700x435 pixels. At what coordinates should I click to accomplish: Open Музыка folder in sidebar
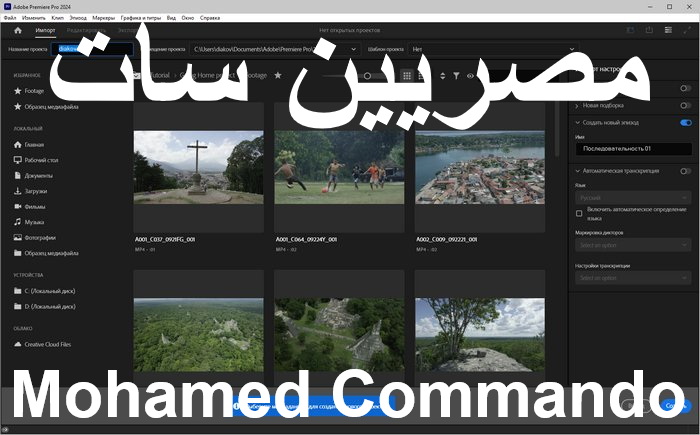point(34,221)
